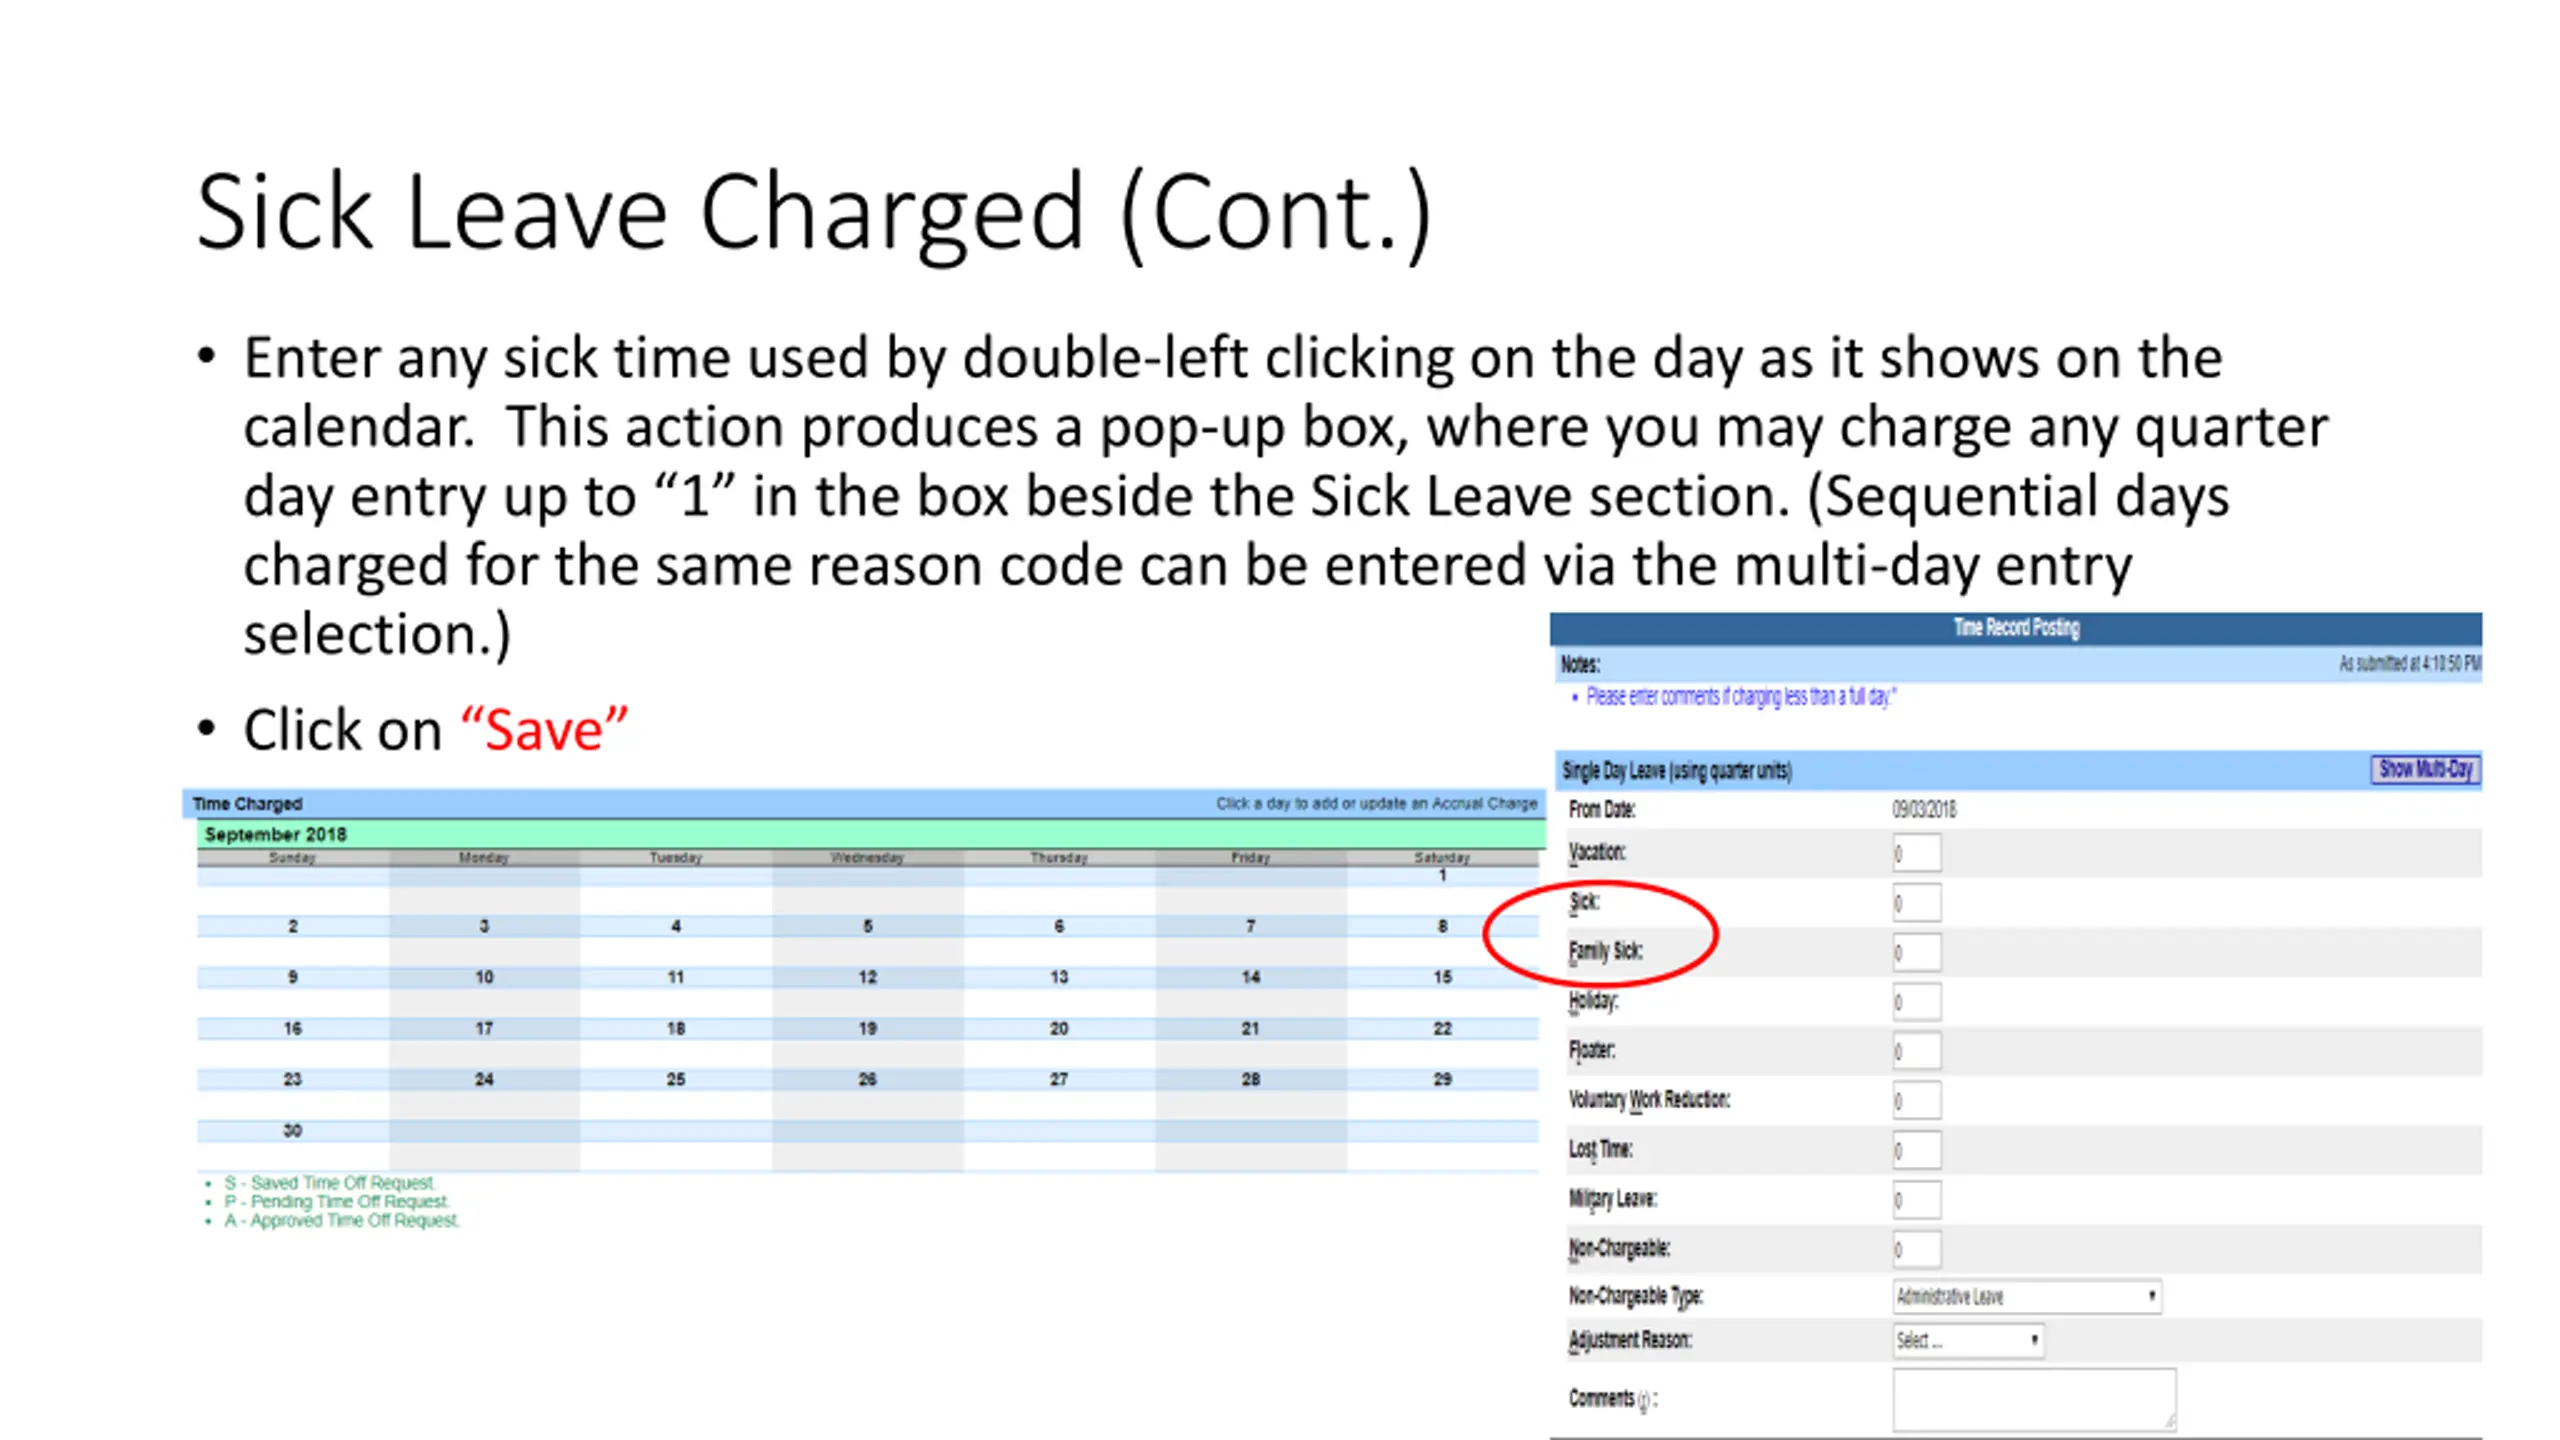Select September 19 on the calendar

[867, 1028]
